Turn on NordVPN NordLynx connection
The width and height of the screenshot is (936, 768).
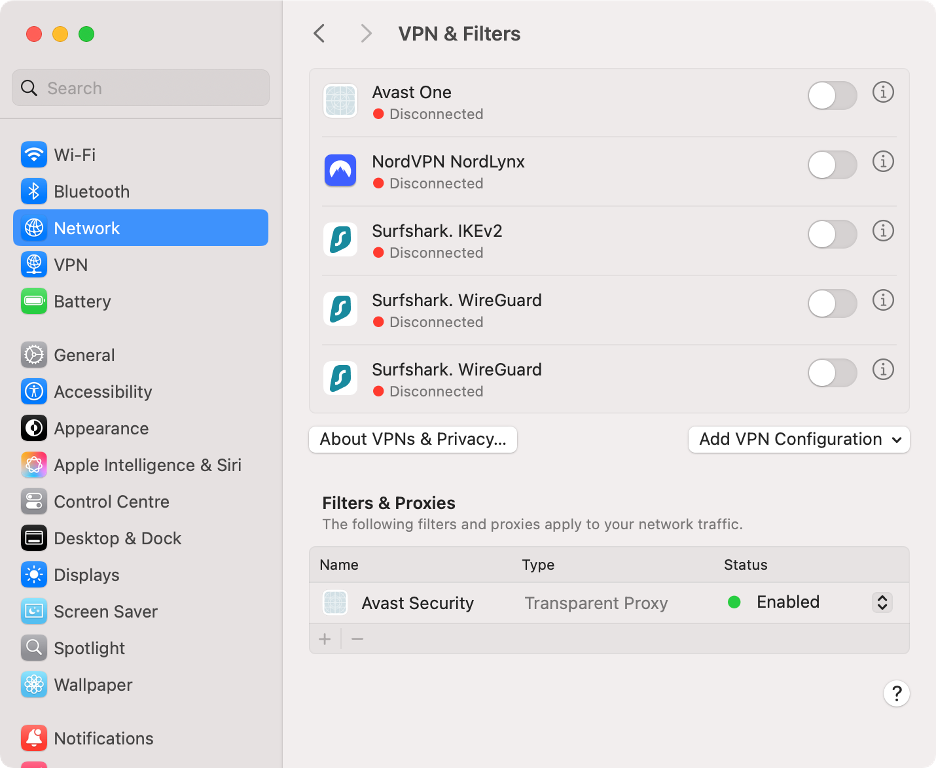pos(832,165)
